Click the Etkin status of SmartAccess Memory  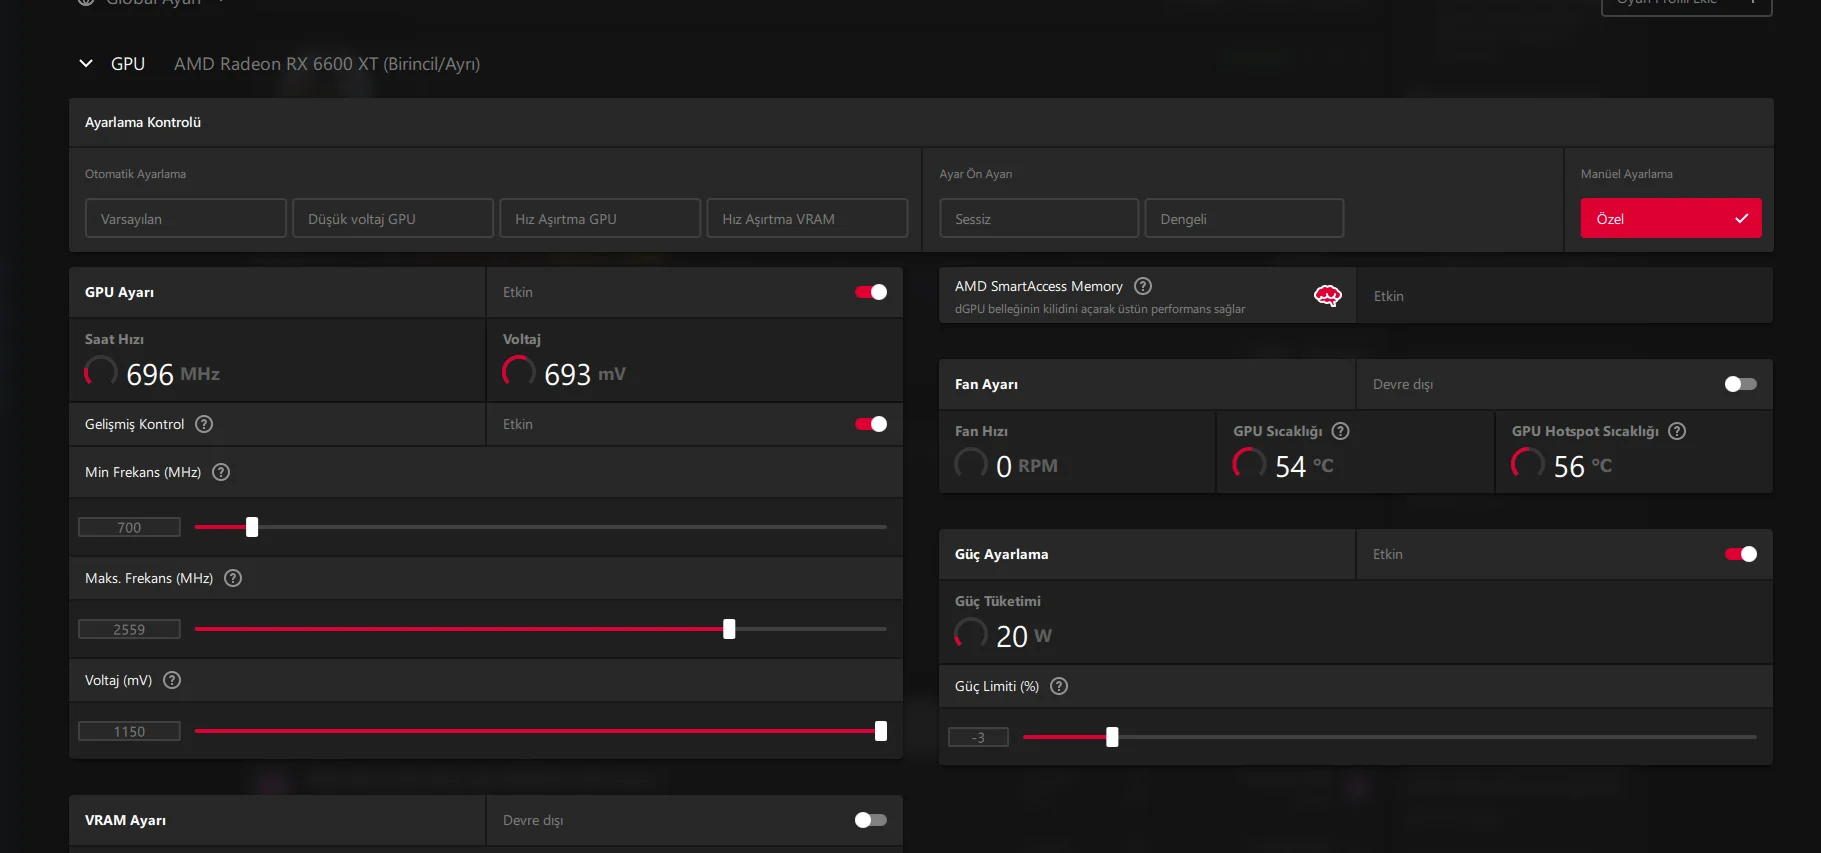click(1389, 296)
